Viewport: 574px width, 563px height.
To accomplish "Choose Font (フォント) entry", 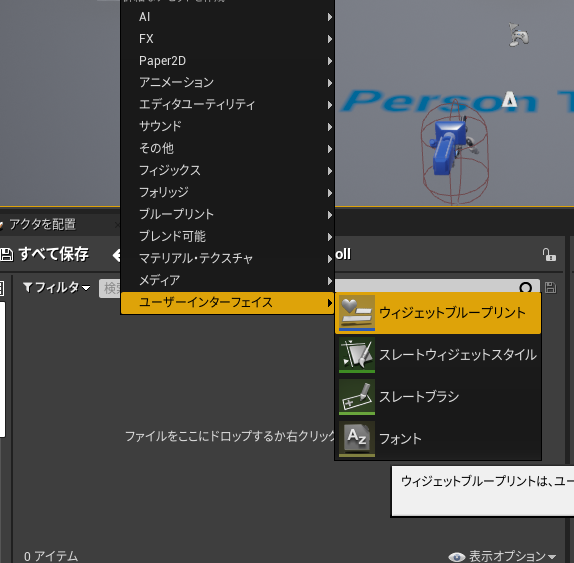I will pos(438,438).
